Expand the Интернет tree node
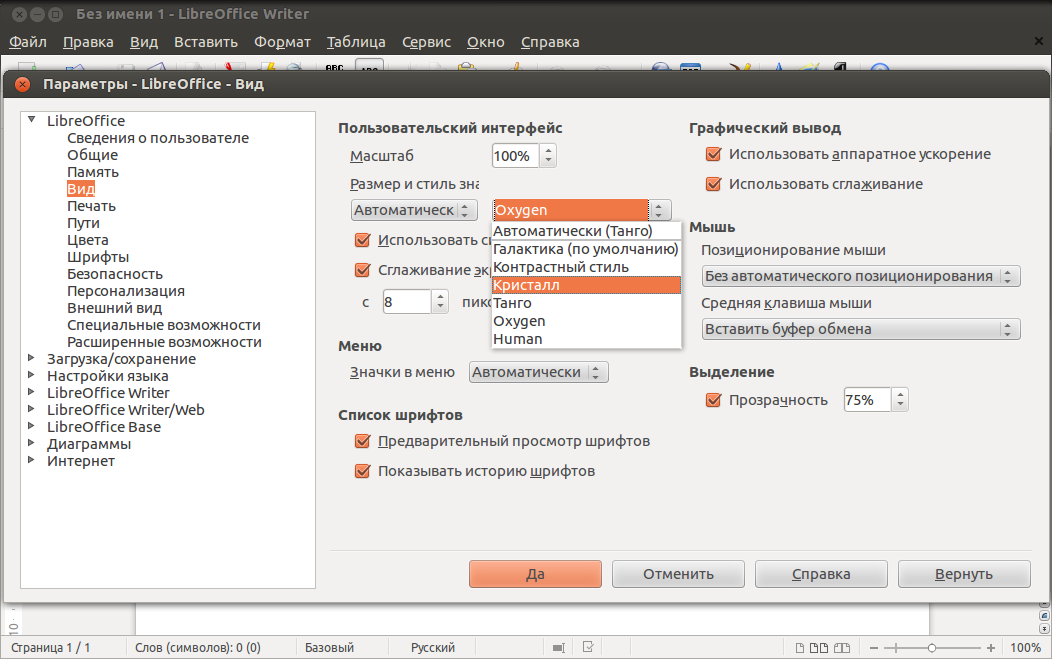Screen dimensions: 1052x659 [32, 460]
